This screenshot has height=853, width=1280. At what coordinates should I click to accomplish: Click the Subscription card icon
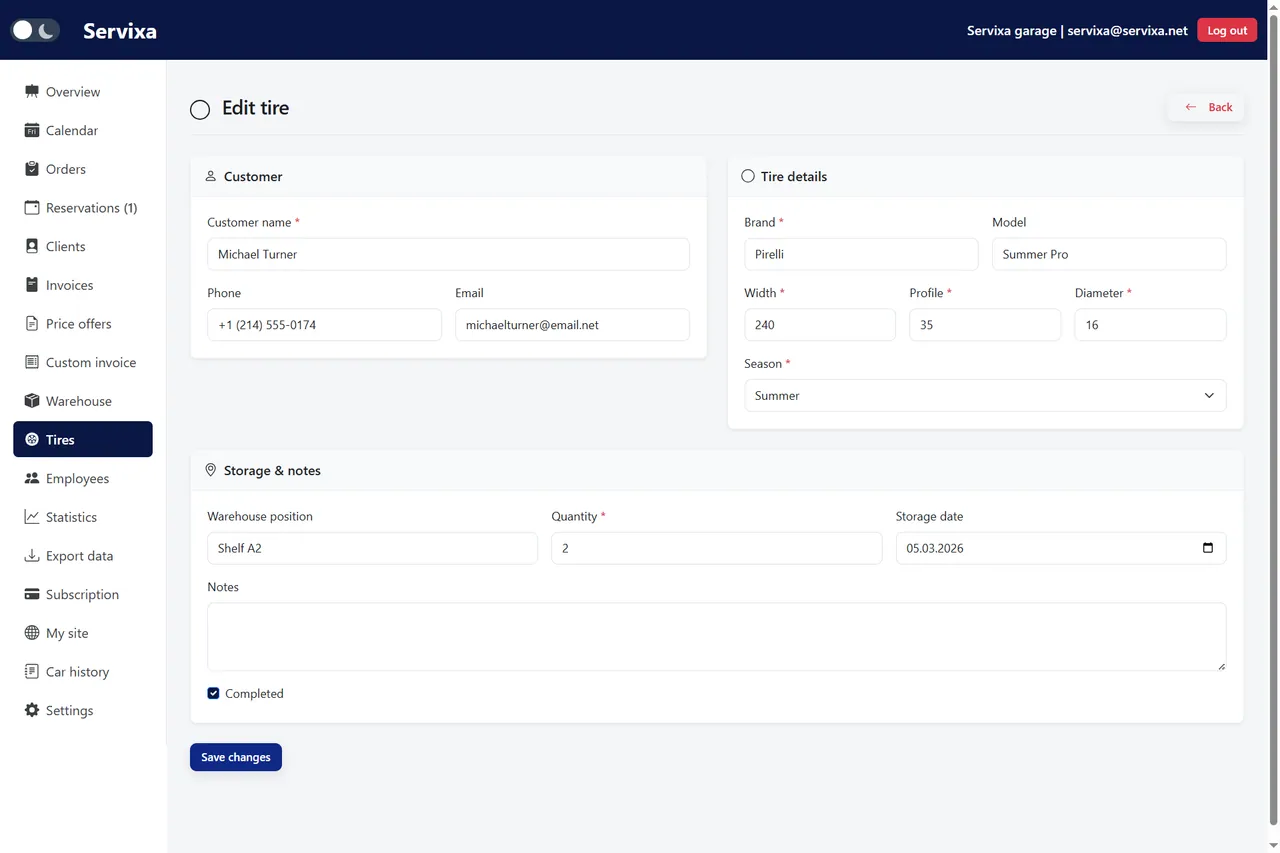click(32, 594)
